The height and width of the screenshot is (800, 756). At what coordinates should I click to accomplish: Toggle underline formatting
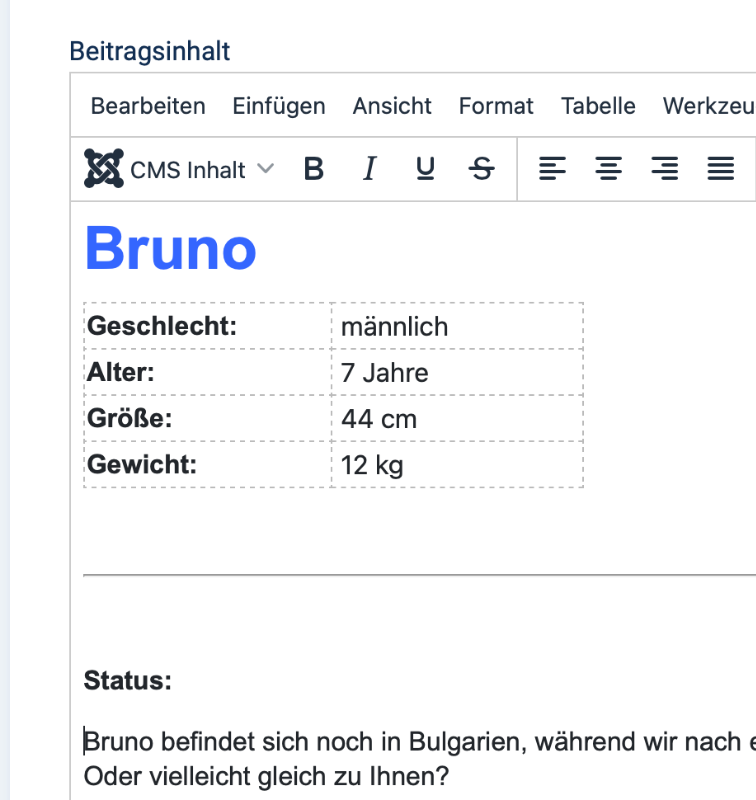425,169
